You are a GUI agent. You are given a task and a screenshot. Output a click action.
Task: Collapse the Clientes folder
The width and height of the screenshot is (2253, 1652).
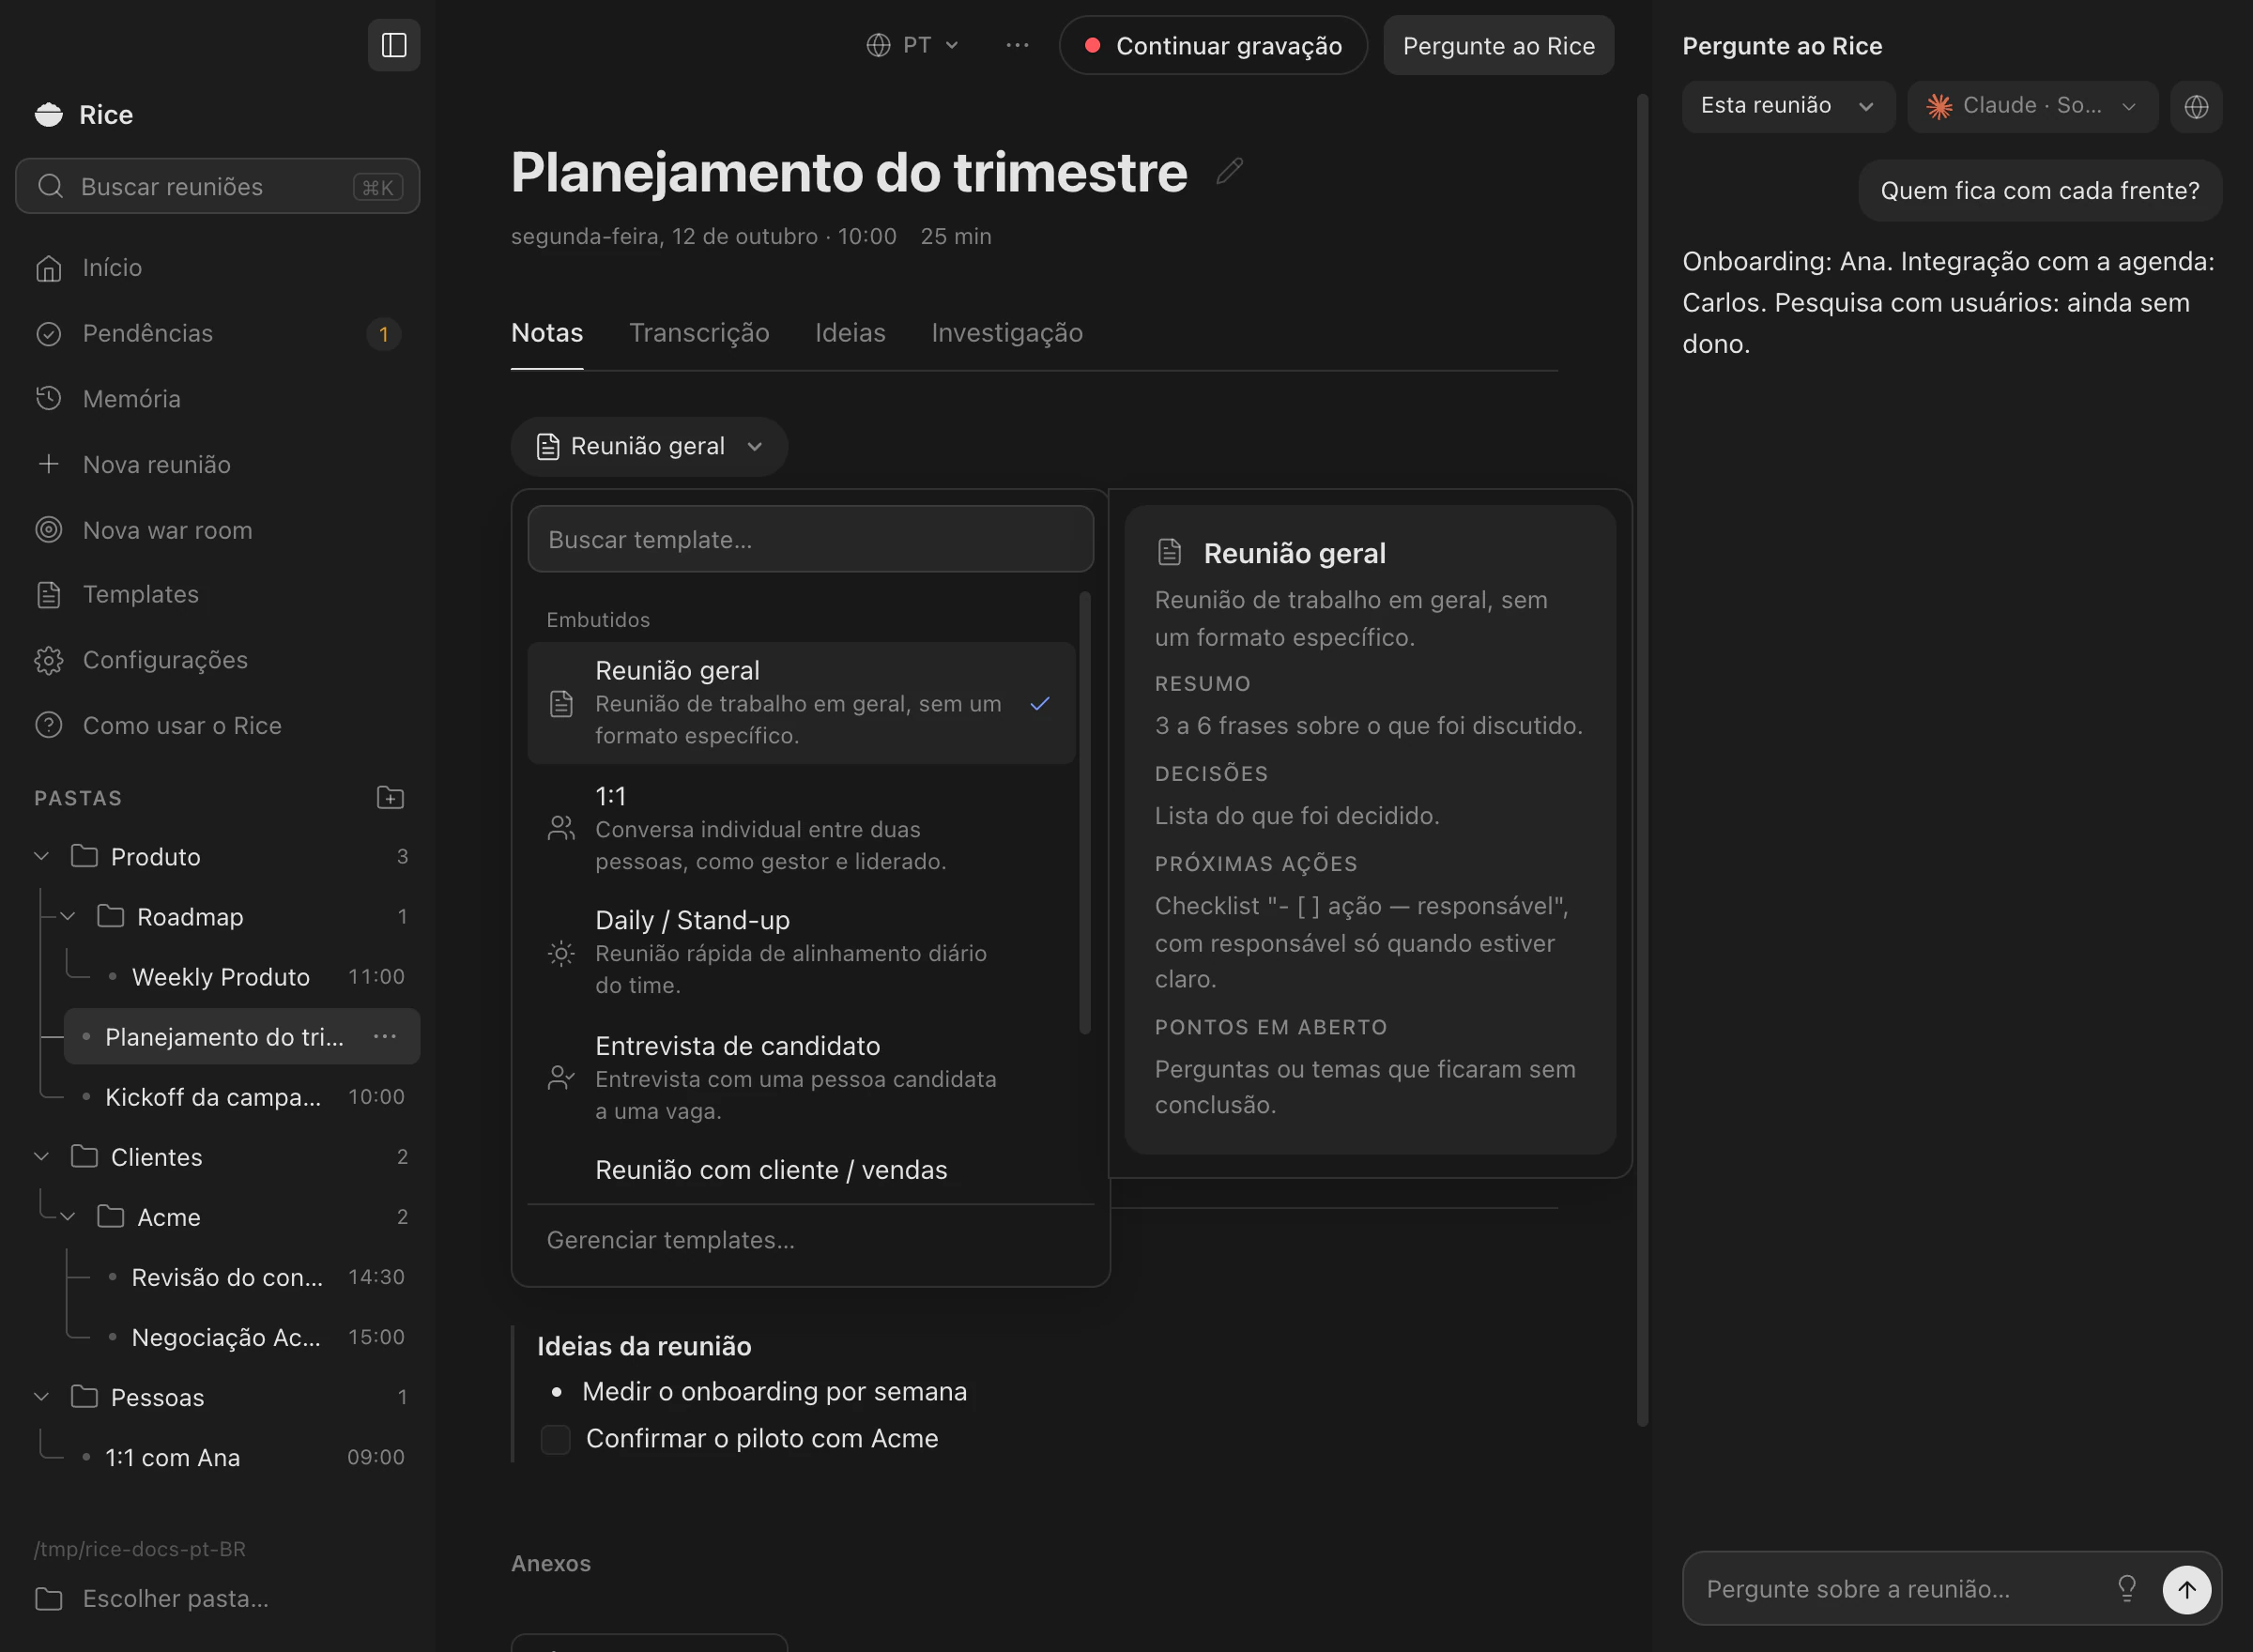point(41,1156)
